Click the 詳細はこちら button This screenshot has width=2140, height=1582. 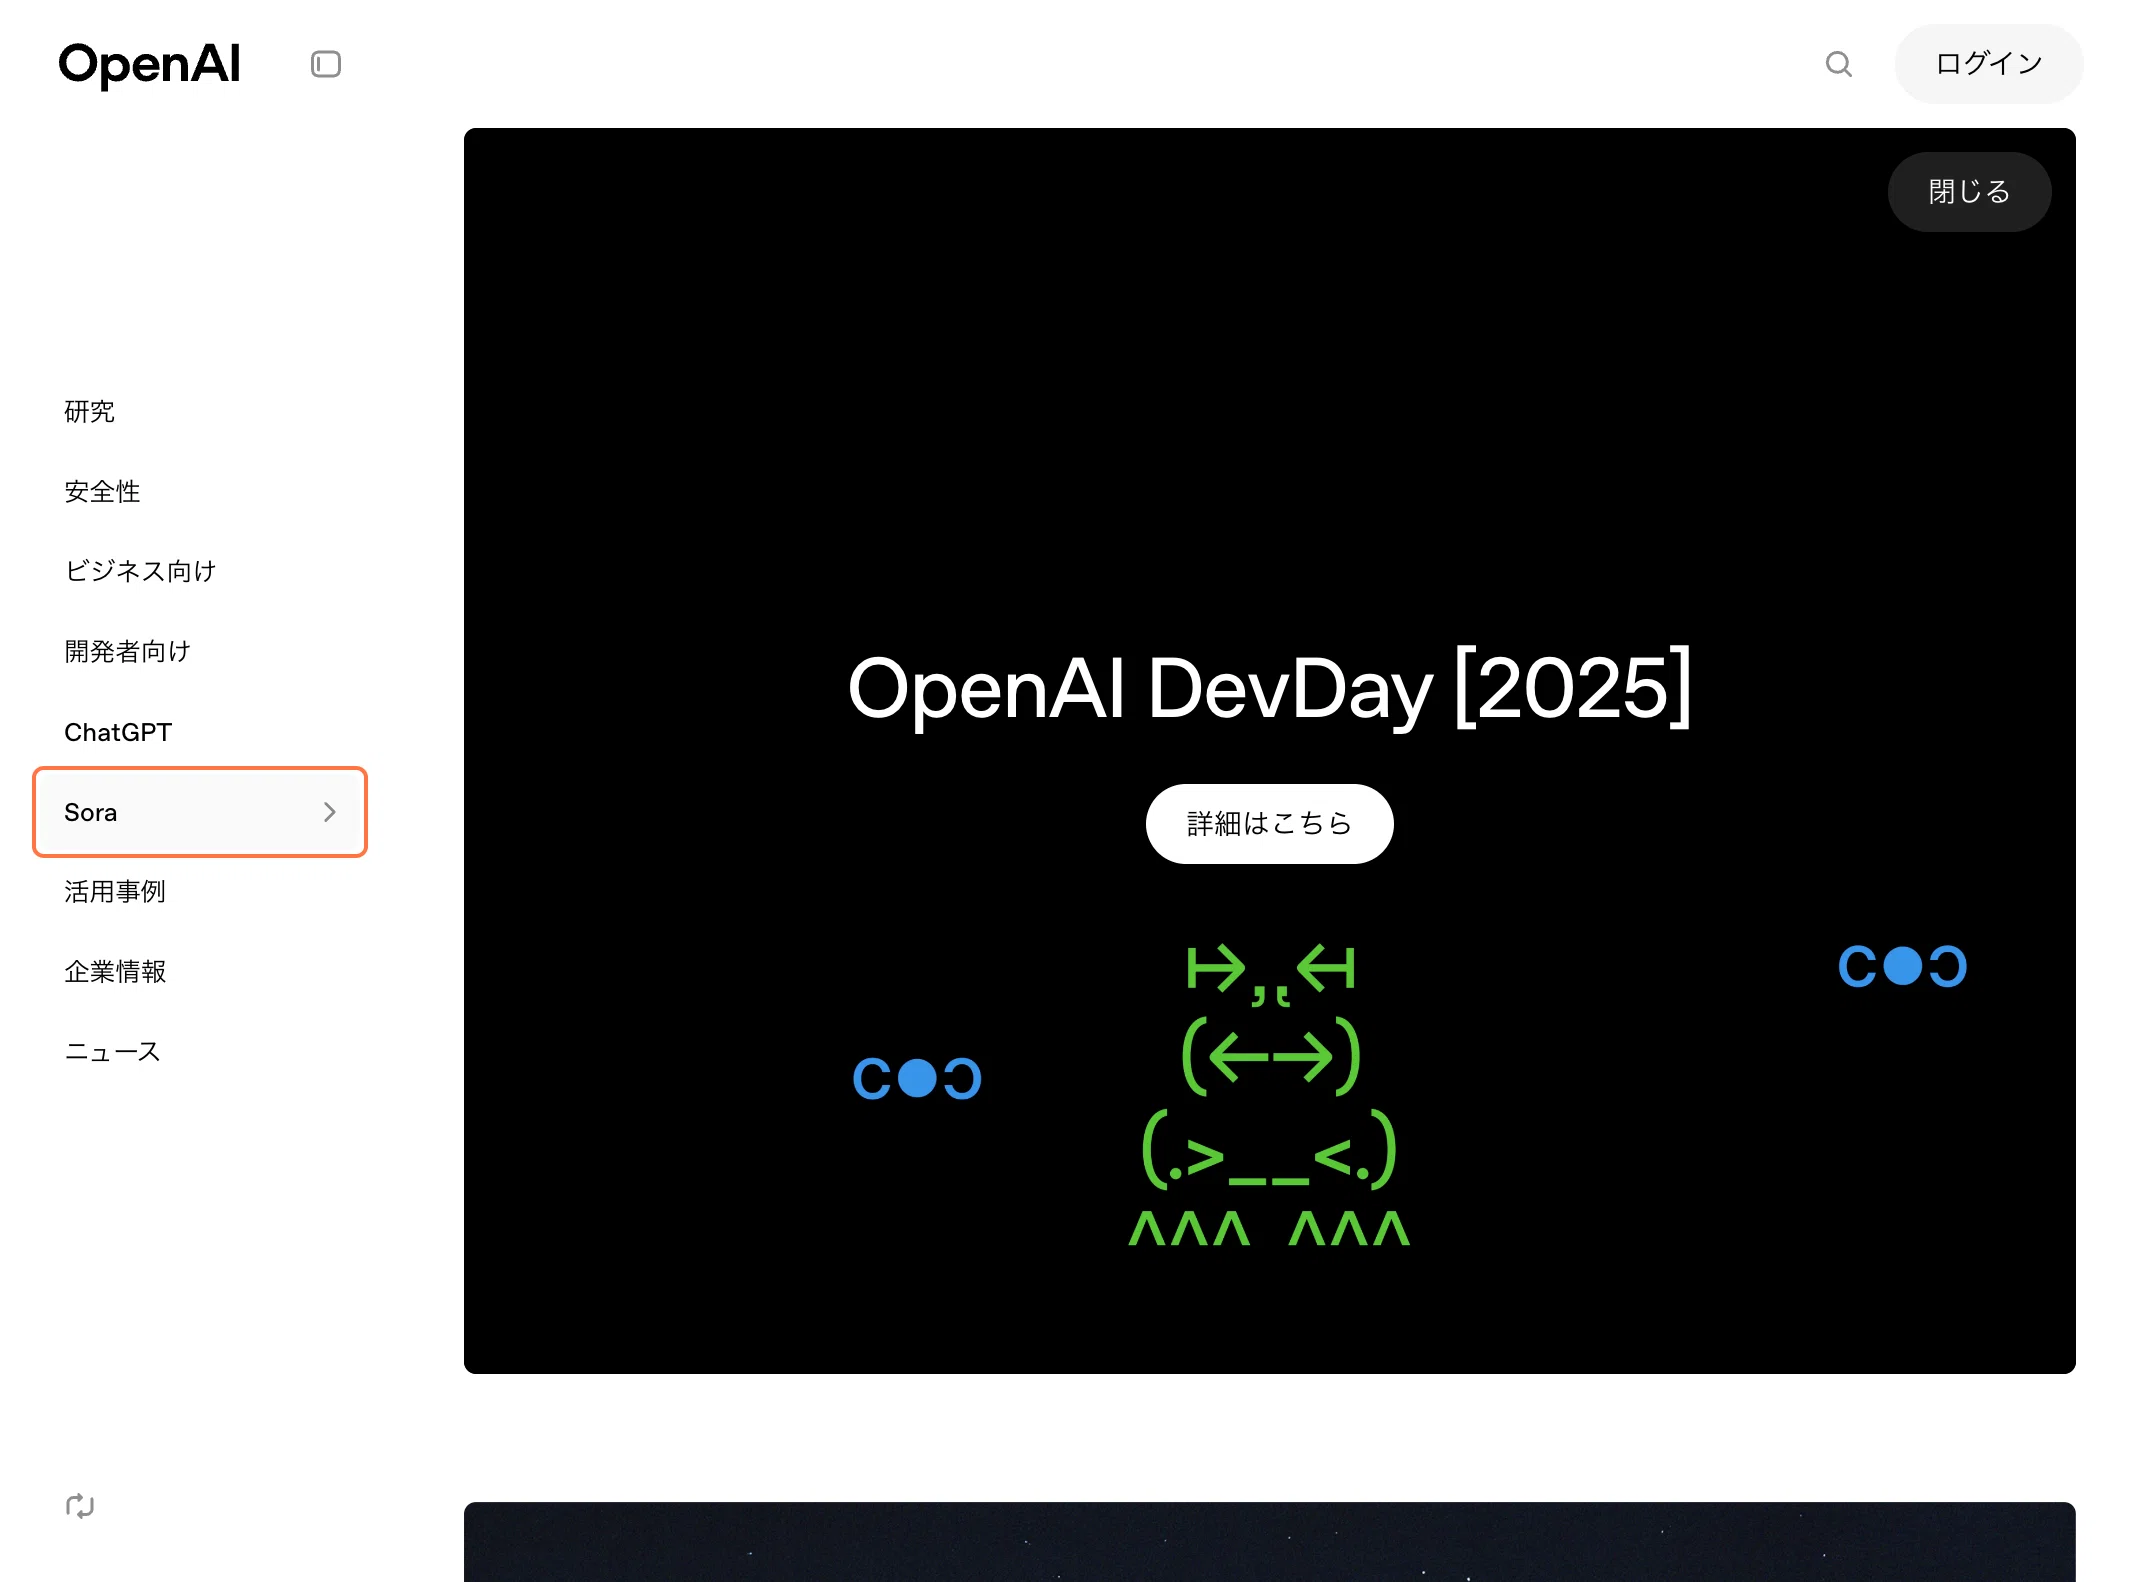click(1269, 824)
